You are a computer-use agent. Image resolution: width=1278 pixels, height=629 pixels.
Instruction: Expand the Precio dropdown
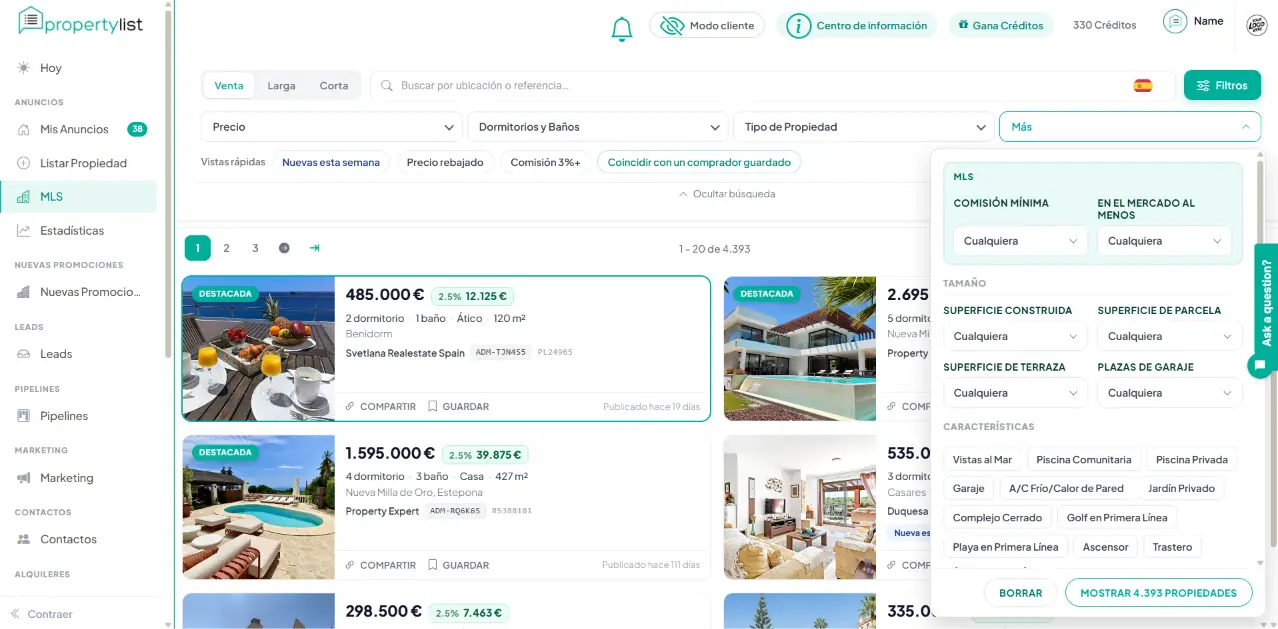pyautogui.click(x=331, y=127)
